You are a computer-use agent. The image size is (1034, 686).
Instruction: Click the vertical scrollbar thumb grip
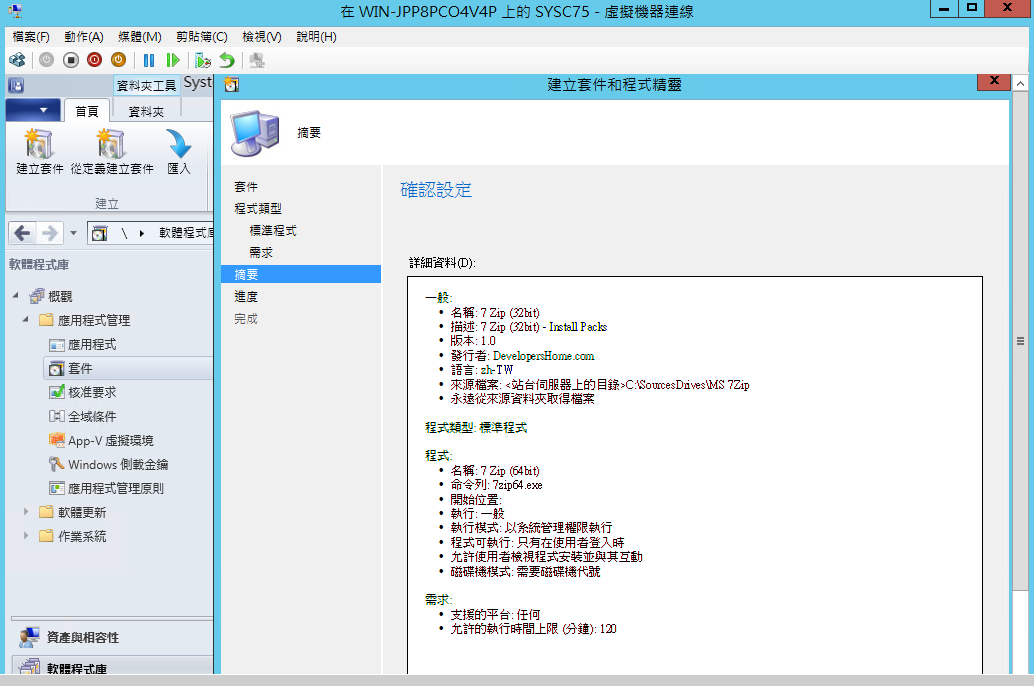tap(1020, 341)
